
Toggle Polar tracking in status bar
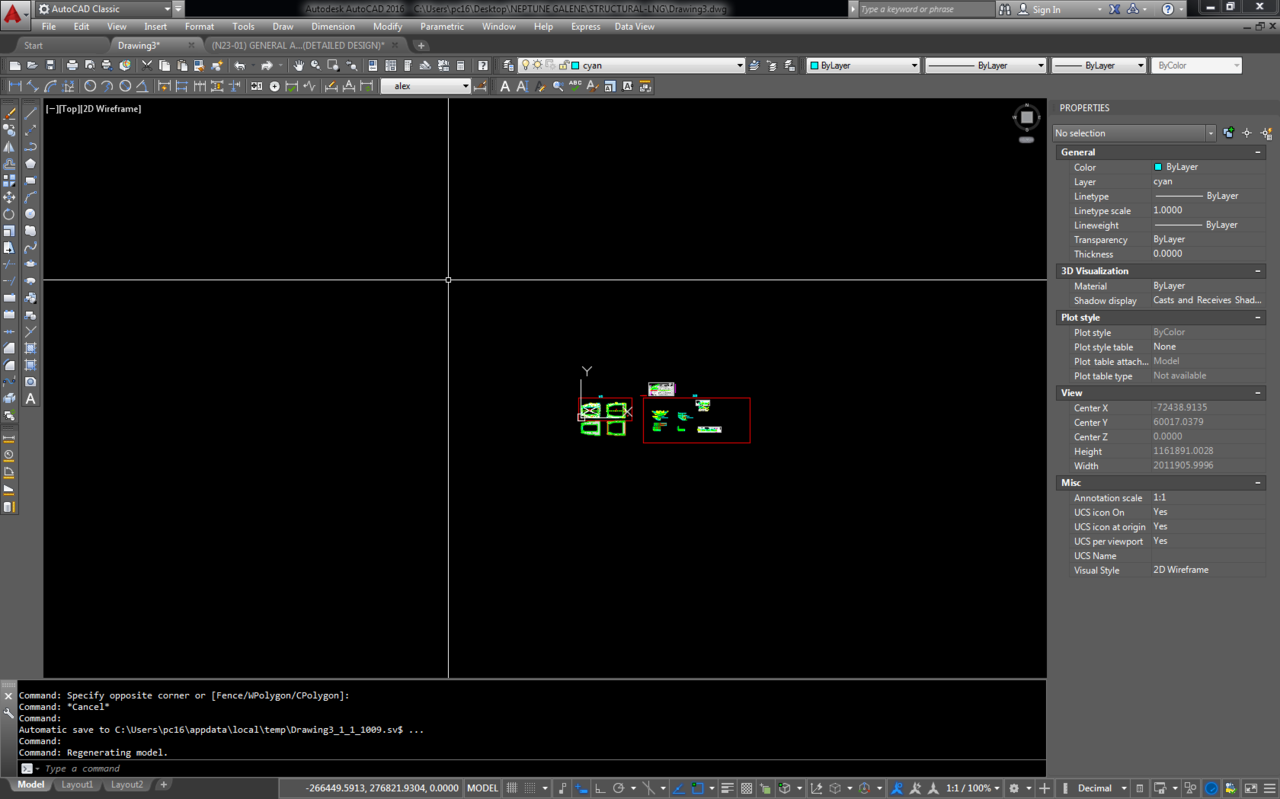619,788
